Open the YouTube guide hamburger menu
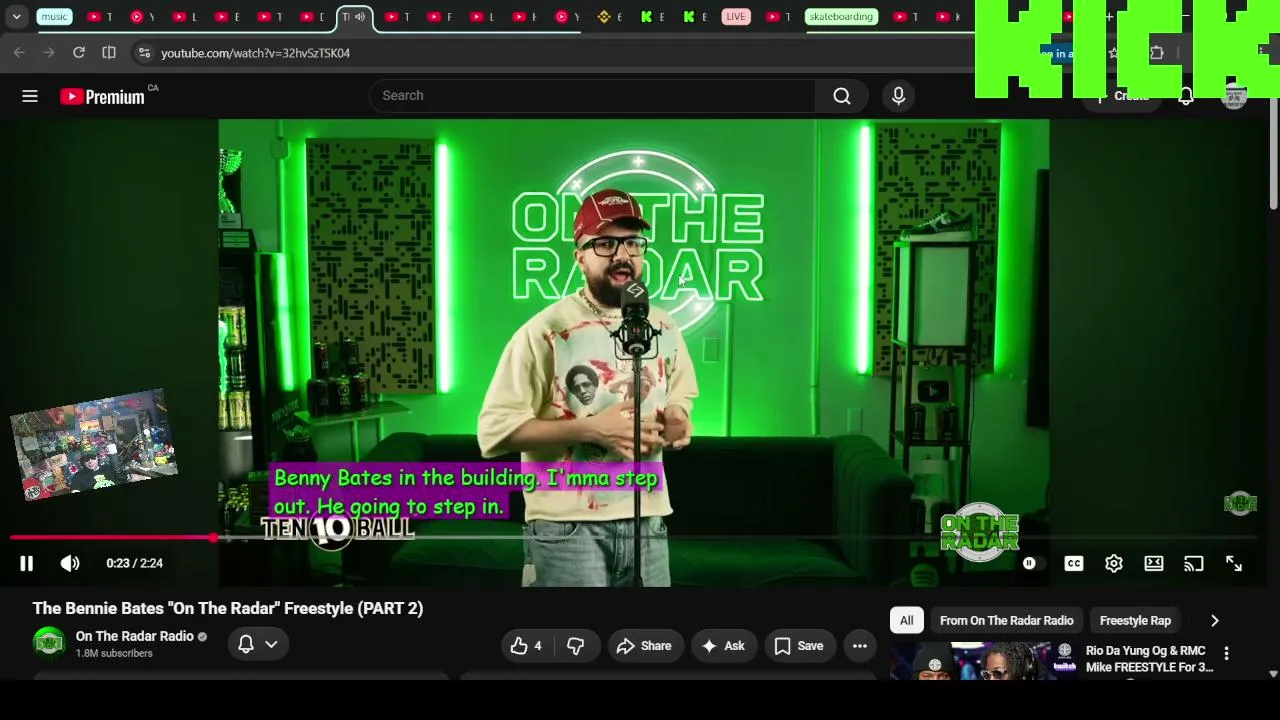The height and width of the screenshot is (720, 1280). click(x=30, y=96)
